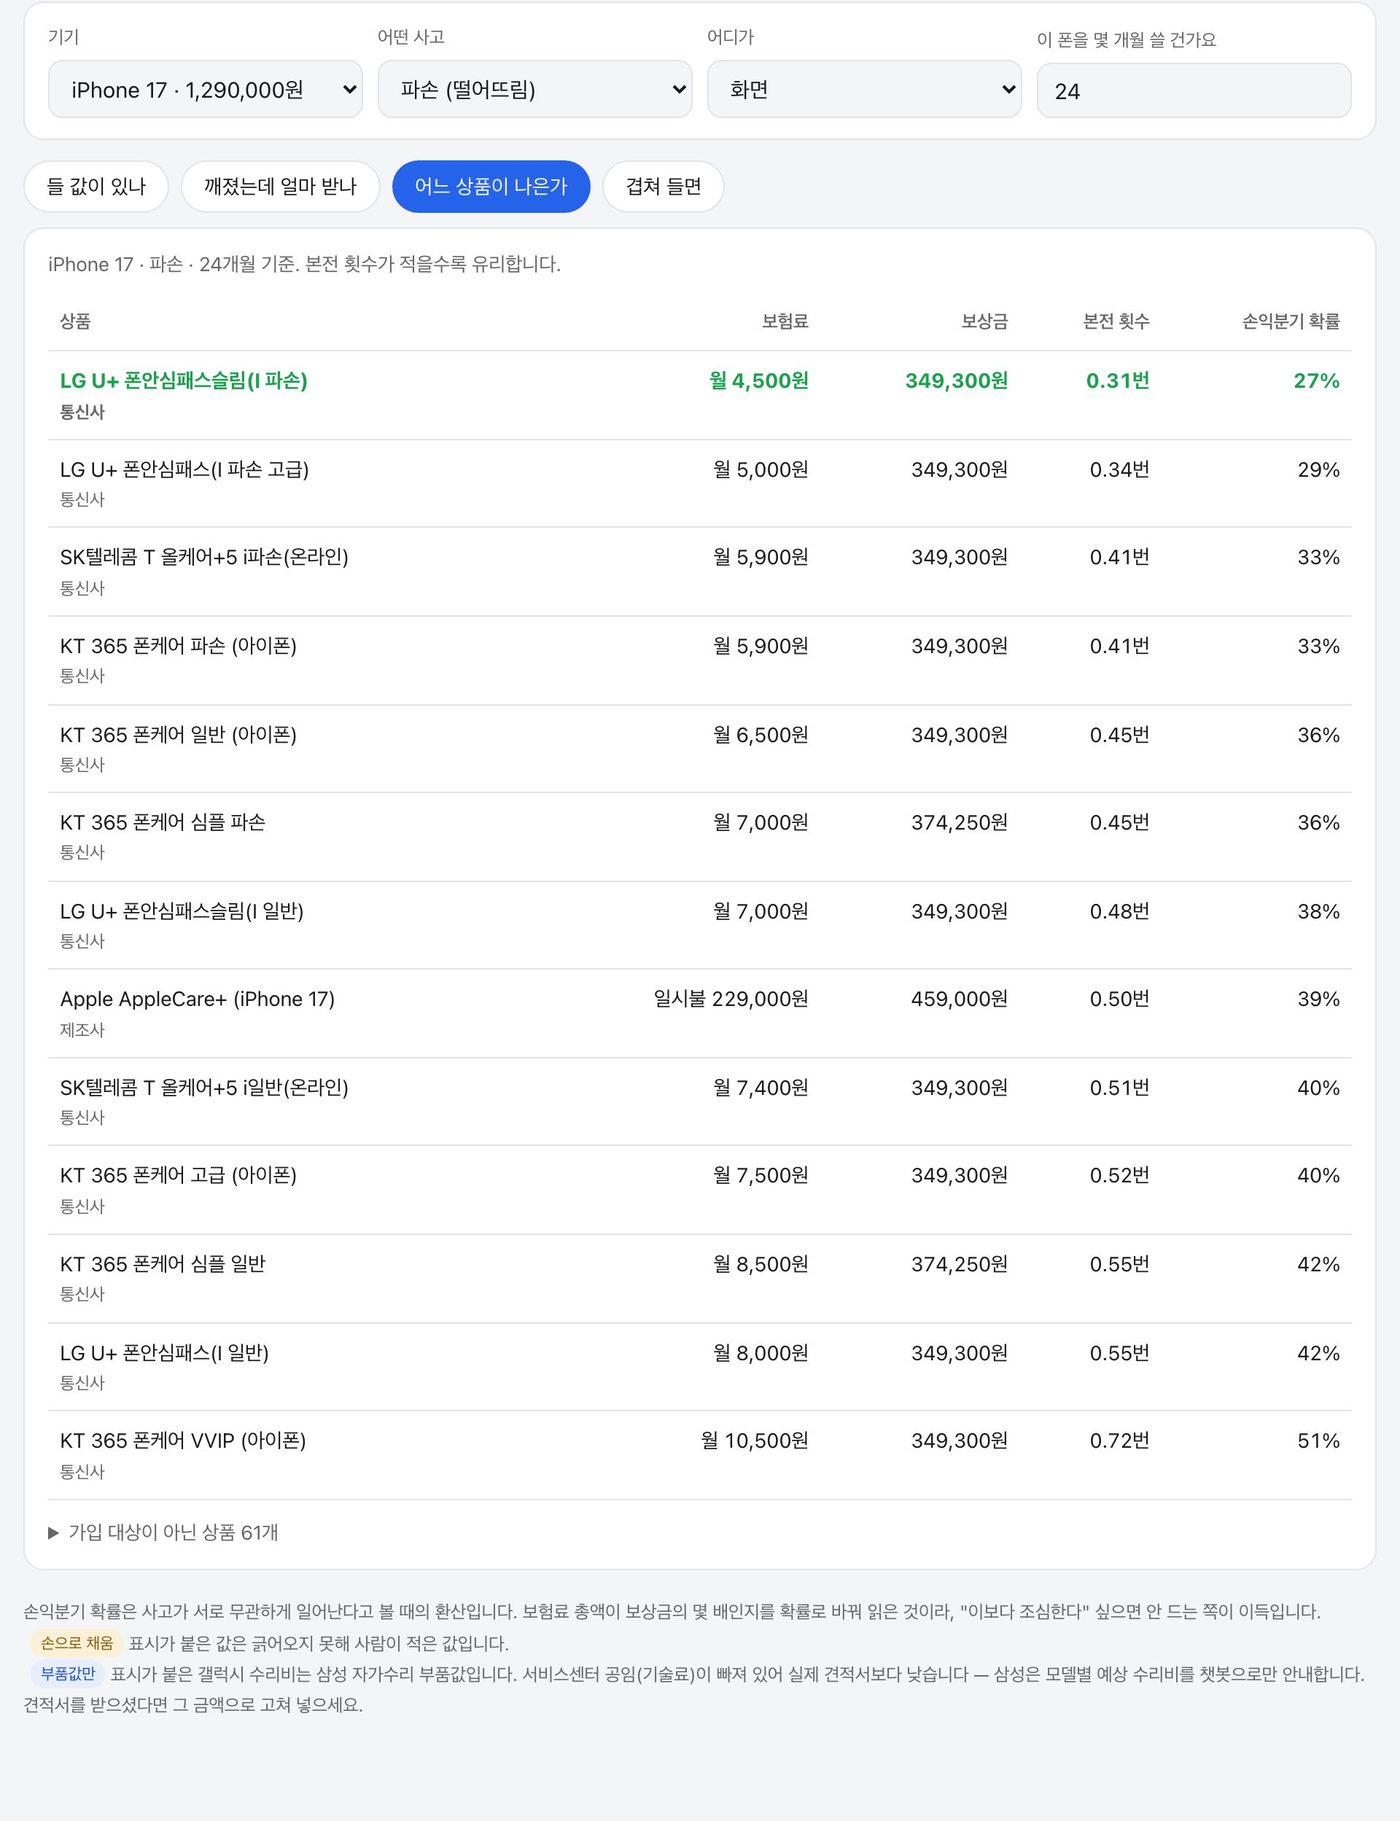Image resolution: width=1400 pixels, height=1821 pixels.
Task: Click the 손익분기 확률 column header
Action: [x=1290, y=321]
